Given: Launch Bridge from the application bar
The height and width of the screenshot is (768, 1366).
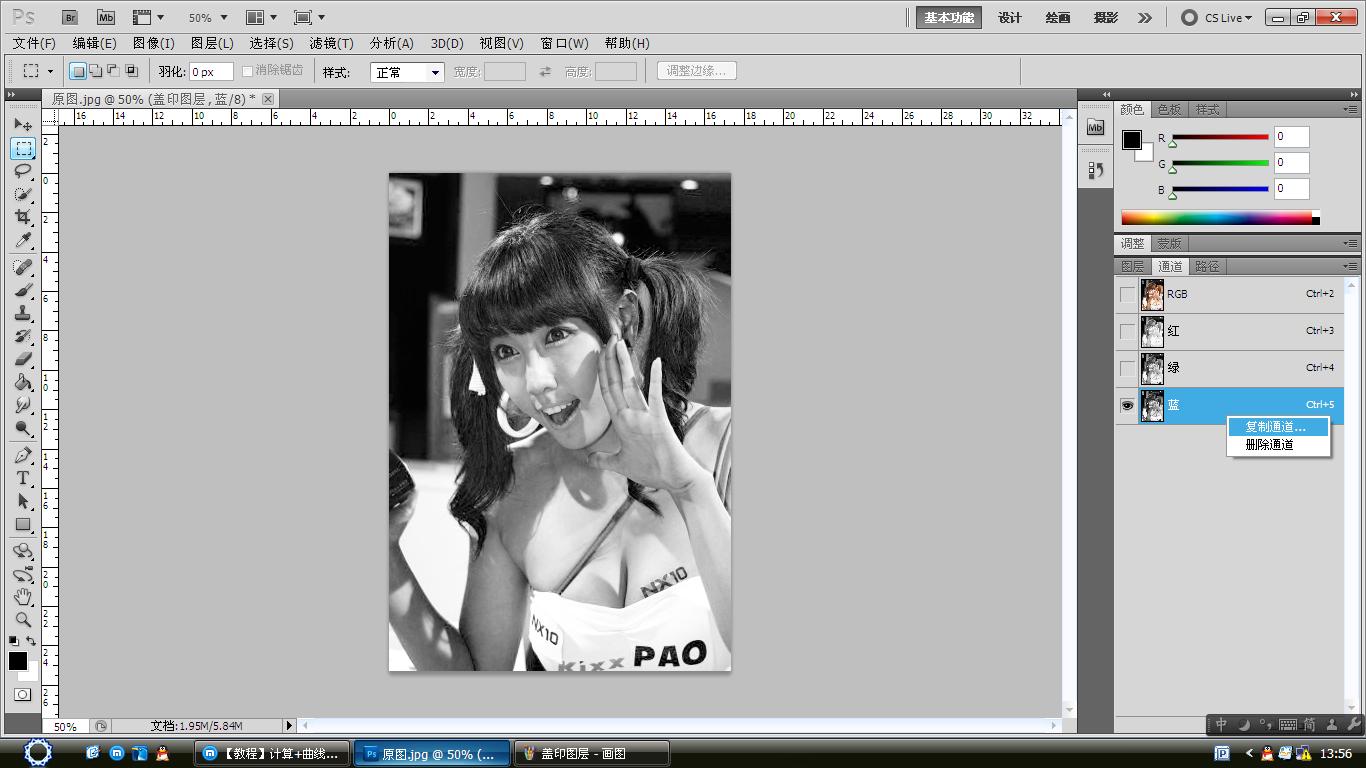Looking at the screenshot, I should pyautogui.click(x=70, y=17).
